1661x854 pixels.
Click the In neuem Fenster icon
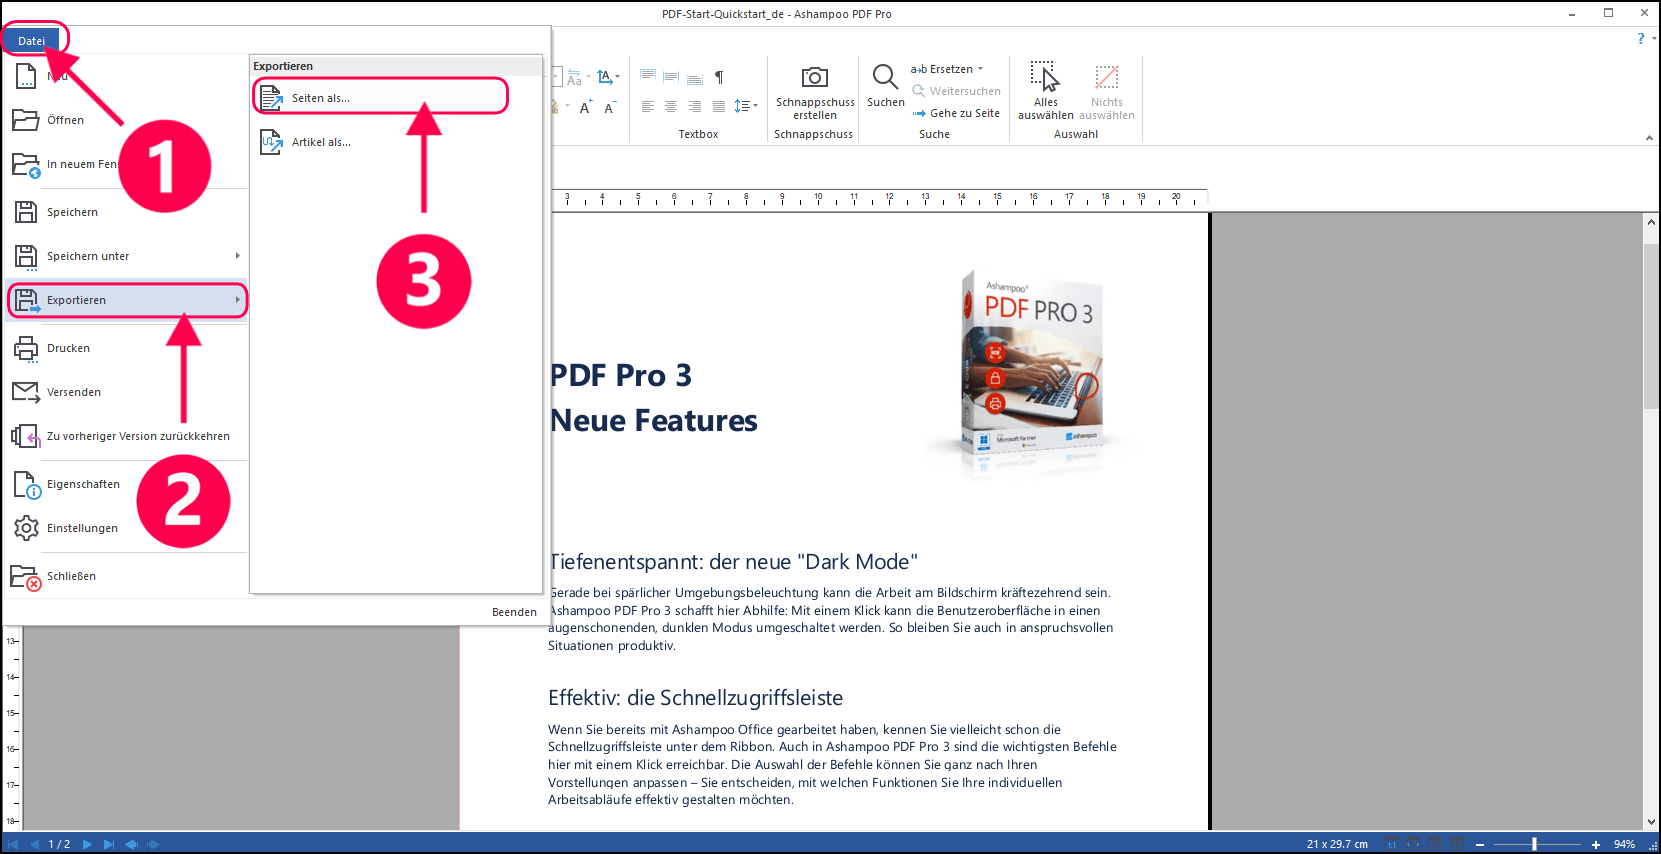pos(26,165)
